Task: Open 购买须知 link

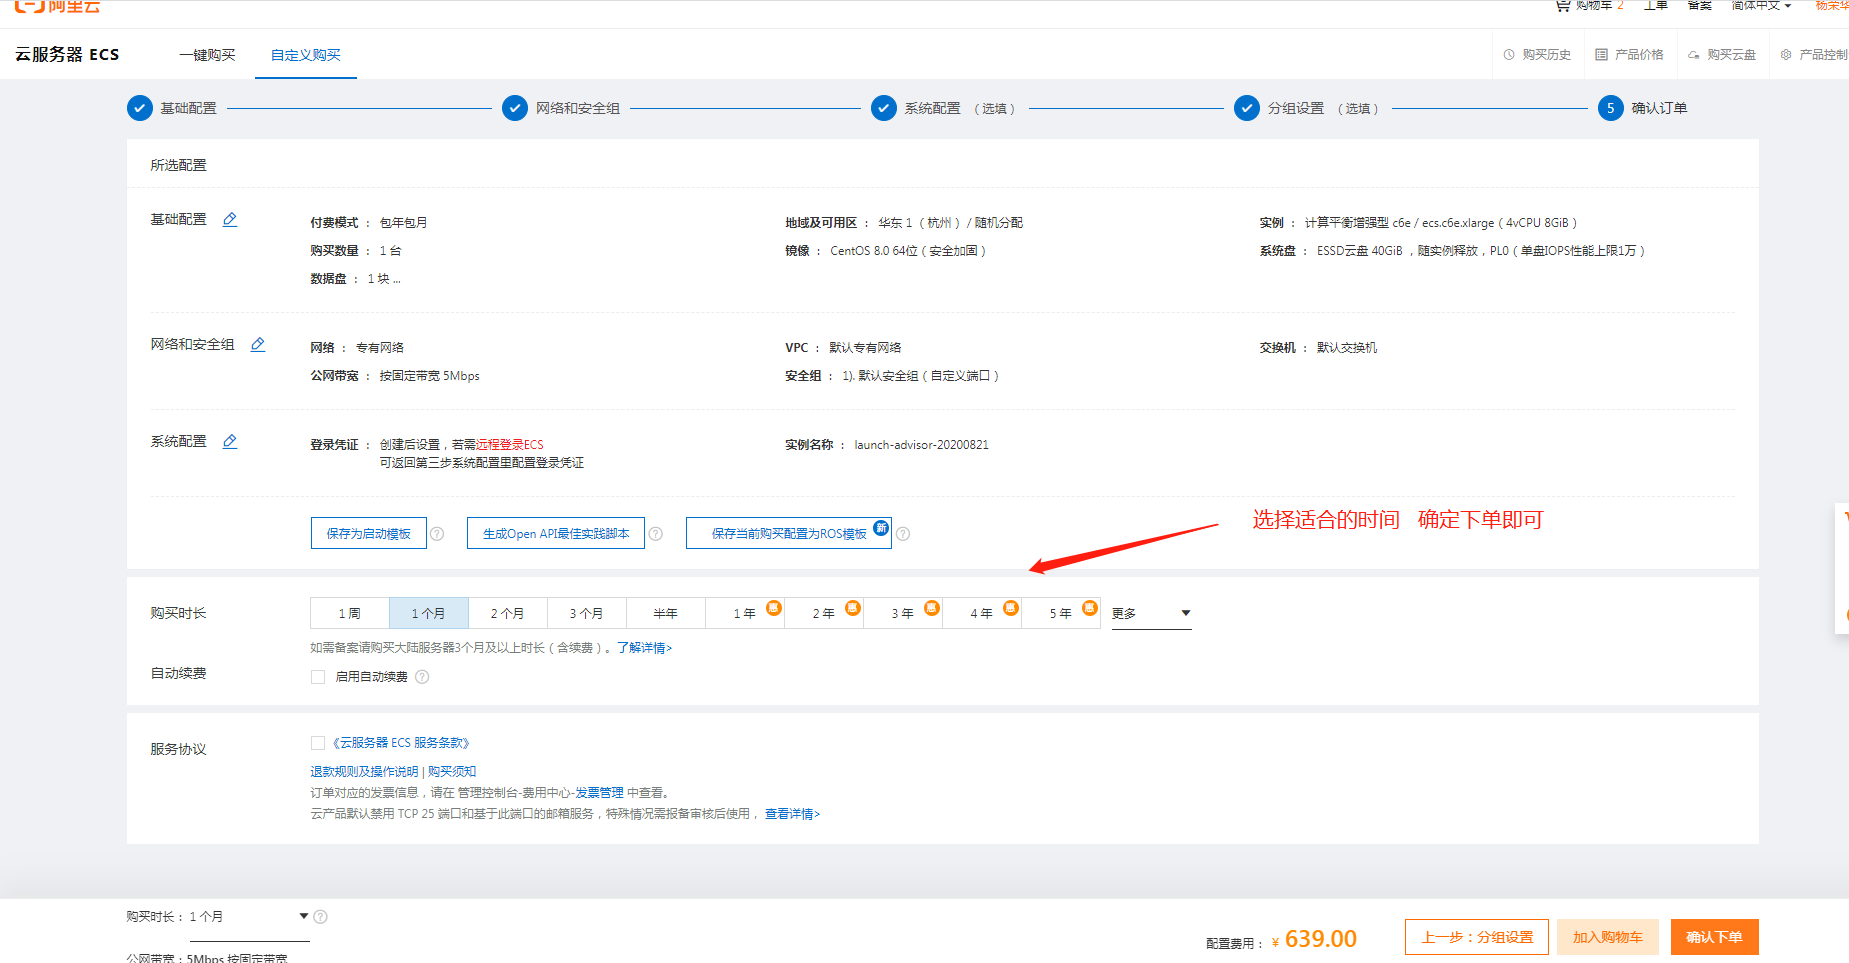Action: (x=452, y=772)
